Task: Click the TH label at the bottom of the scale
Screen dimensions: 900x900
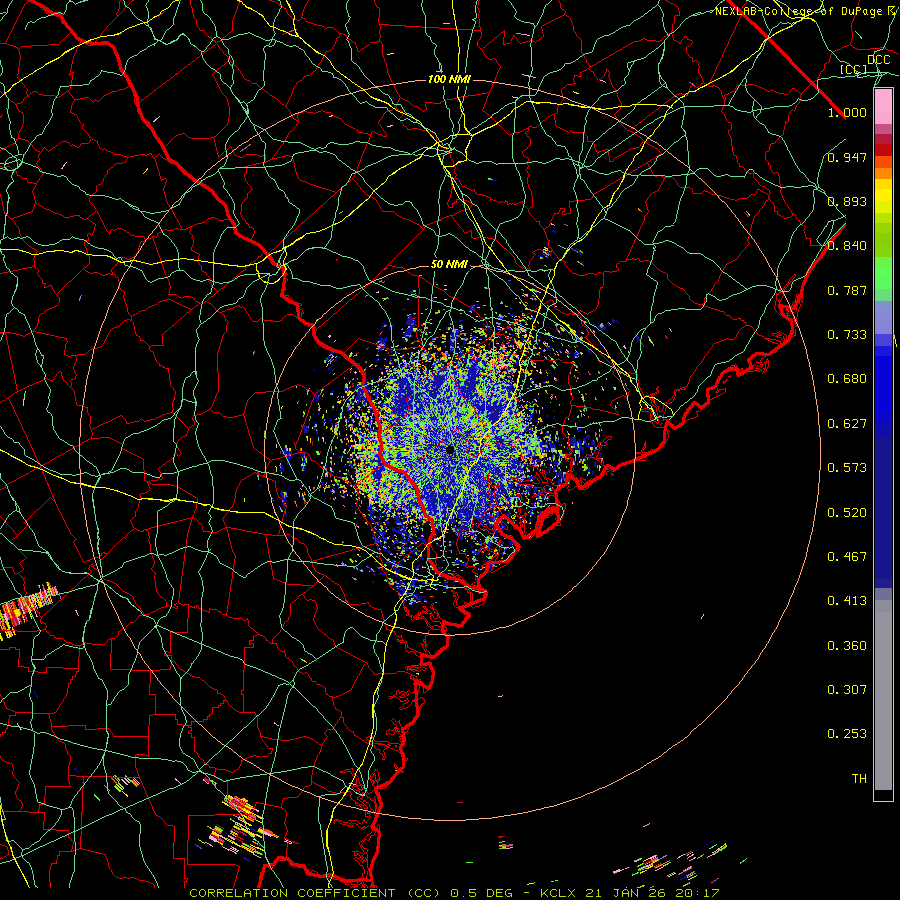Action: coord(859,779)
